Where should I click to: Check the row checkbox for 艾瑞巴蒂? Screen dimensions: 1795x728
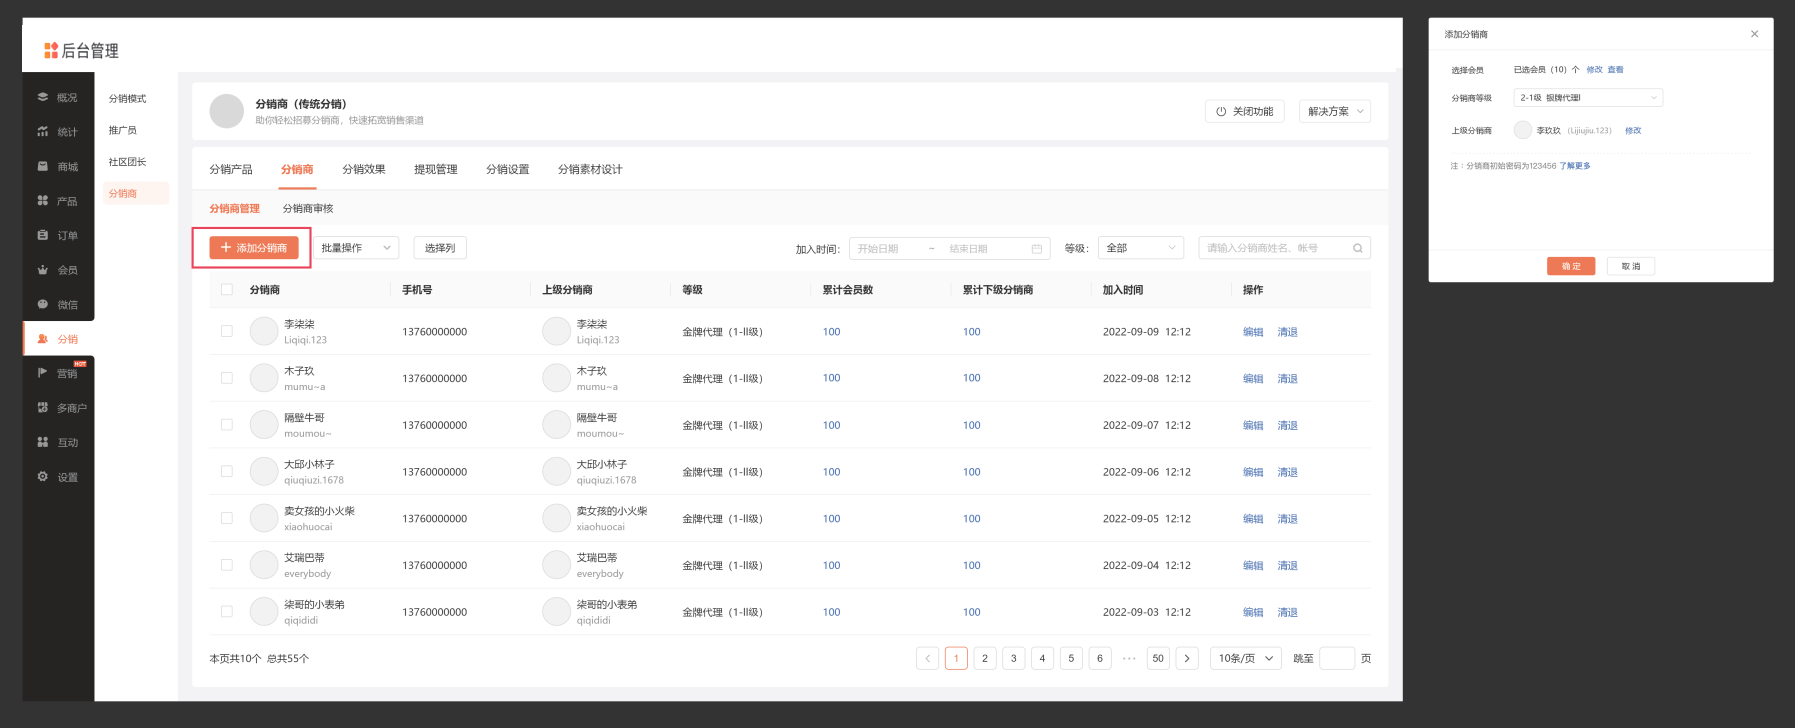[227, 565]
